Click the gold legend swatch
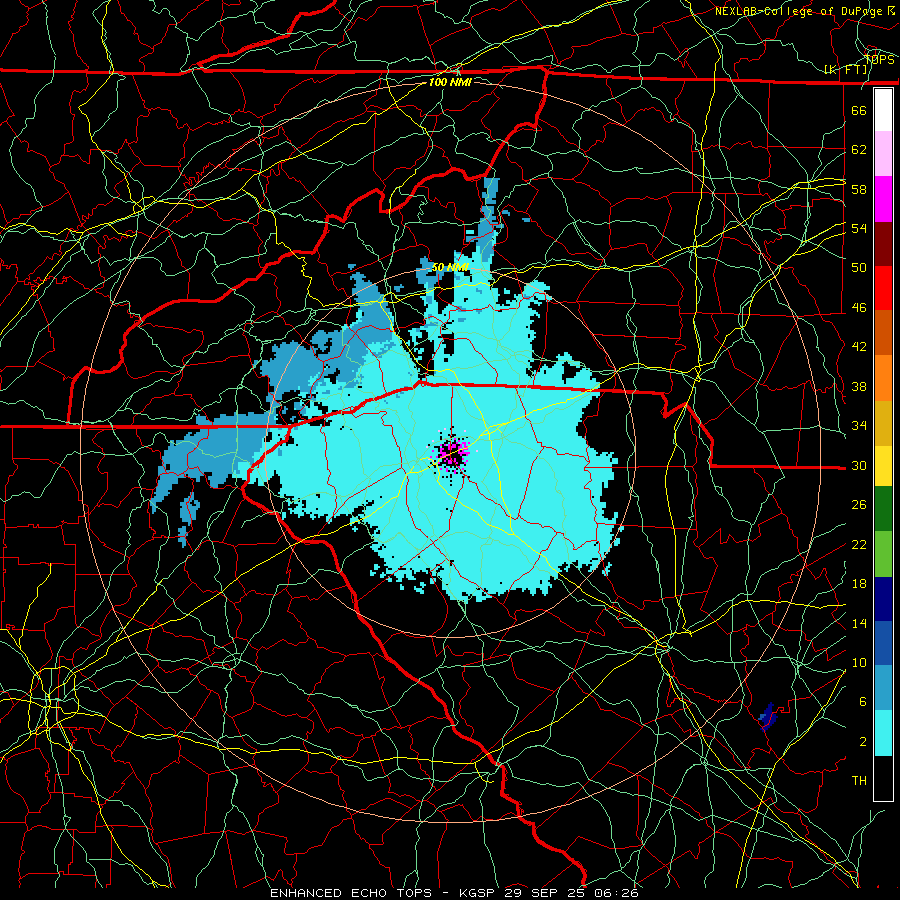This screenshot has height=900, width=900. [x=883, y=422]
